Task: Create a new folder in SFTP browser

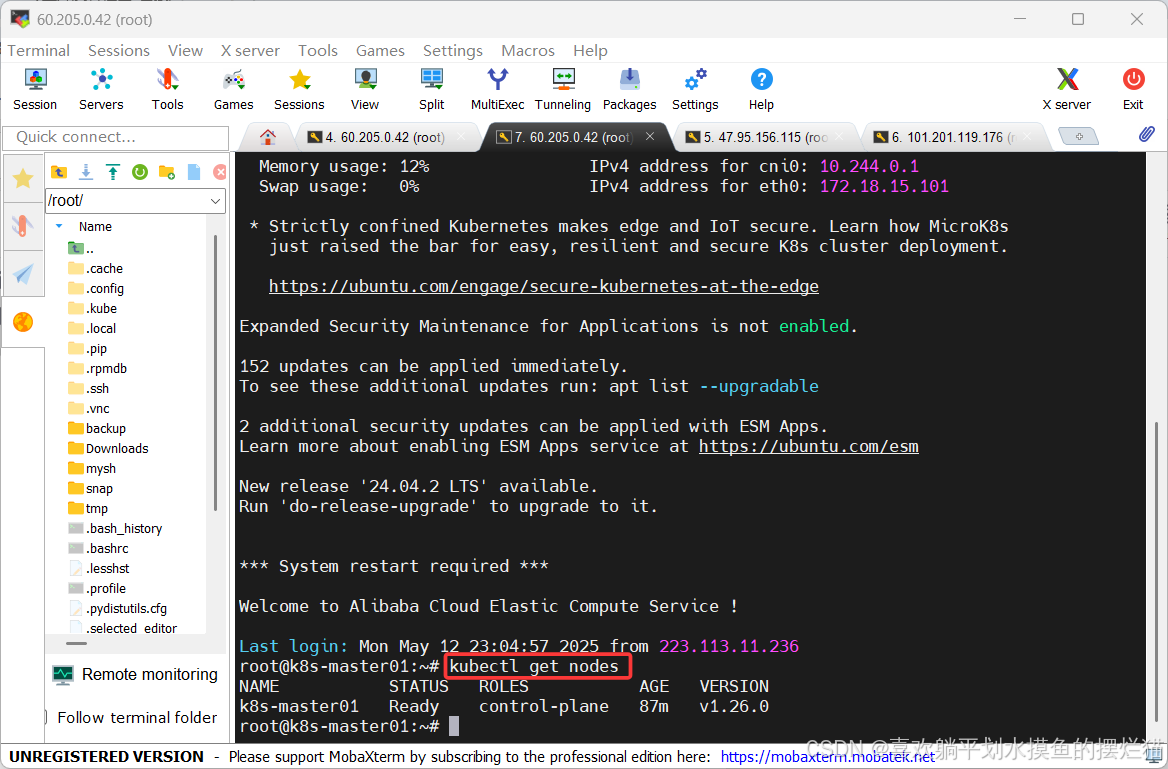Action: click(x=167, y=172)
